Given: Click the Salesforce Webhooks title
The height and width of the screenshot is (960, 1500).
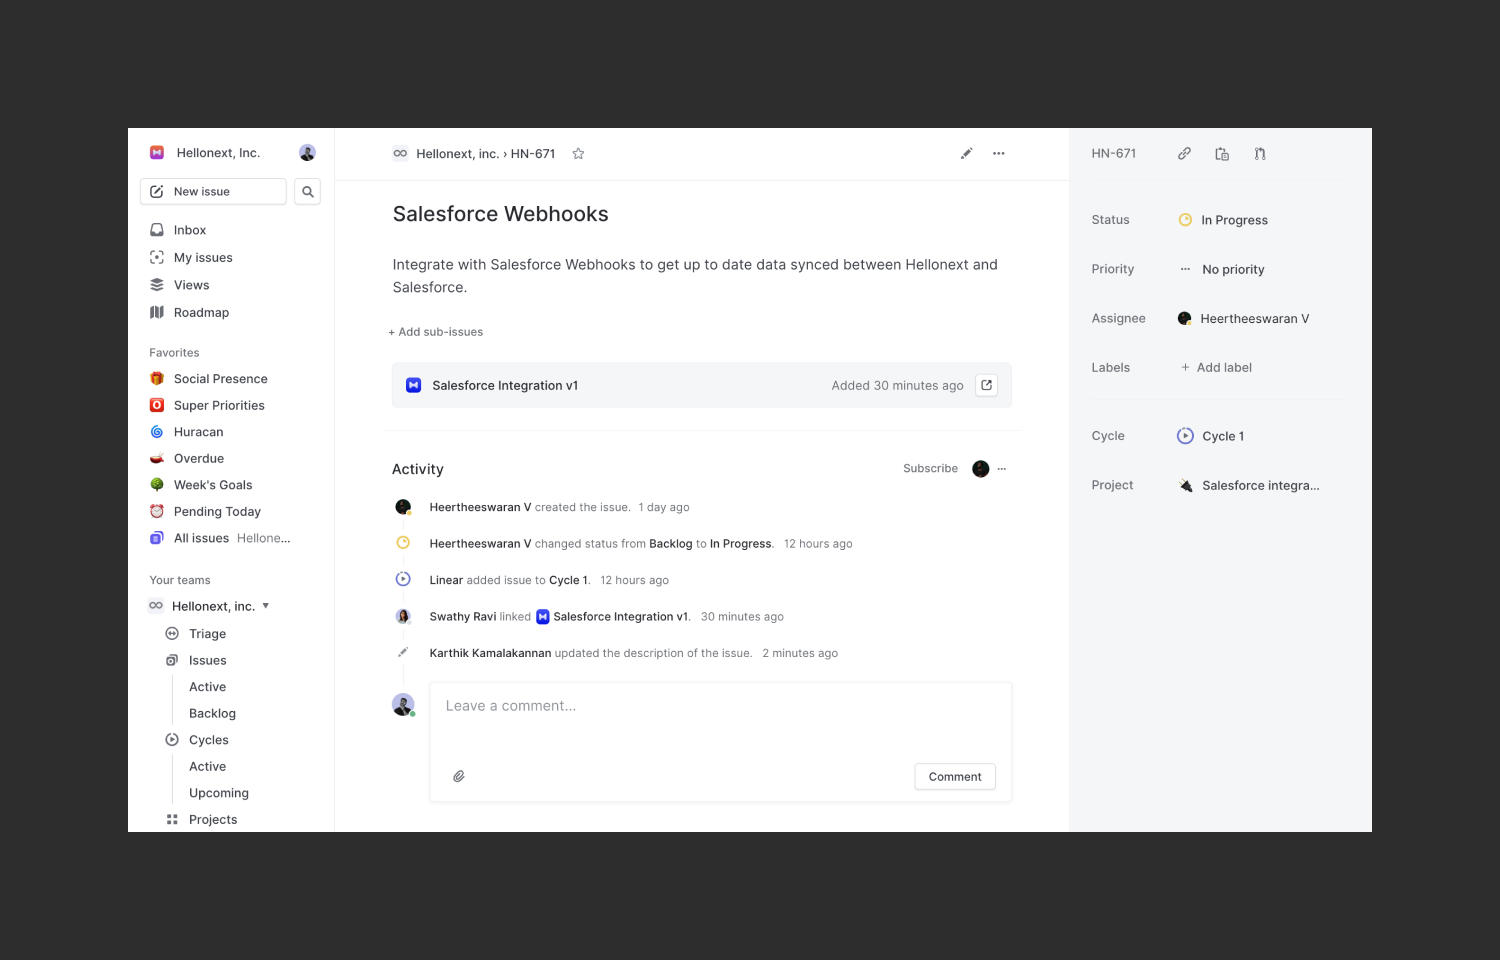Looking at the screenshot, I should point(501,214).
